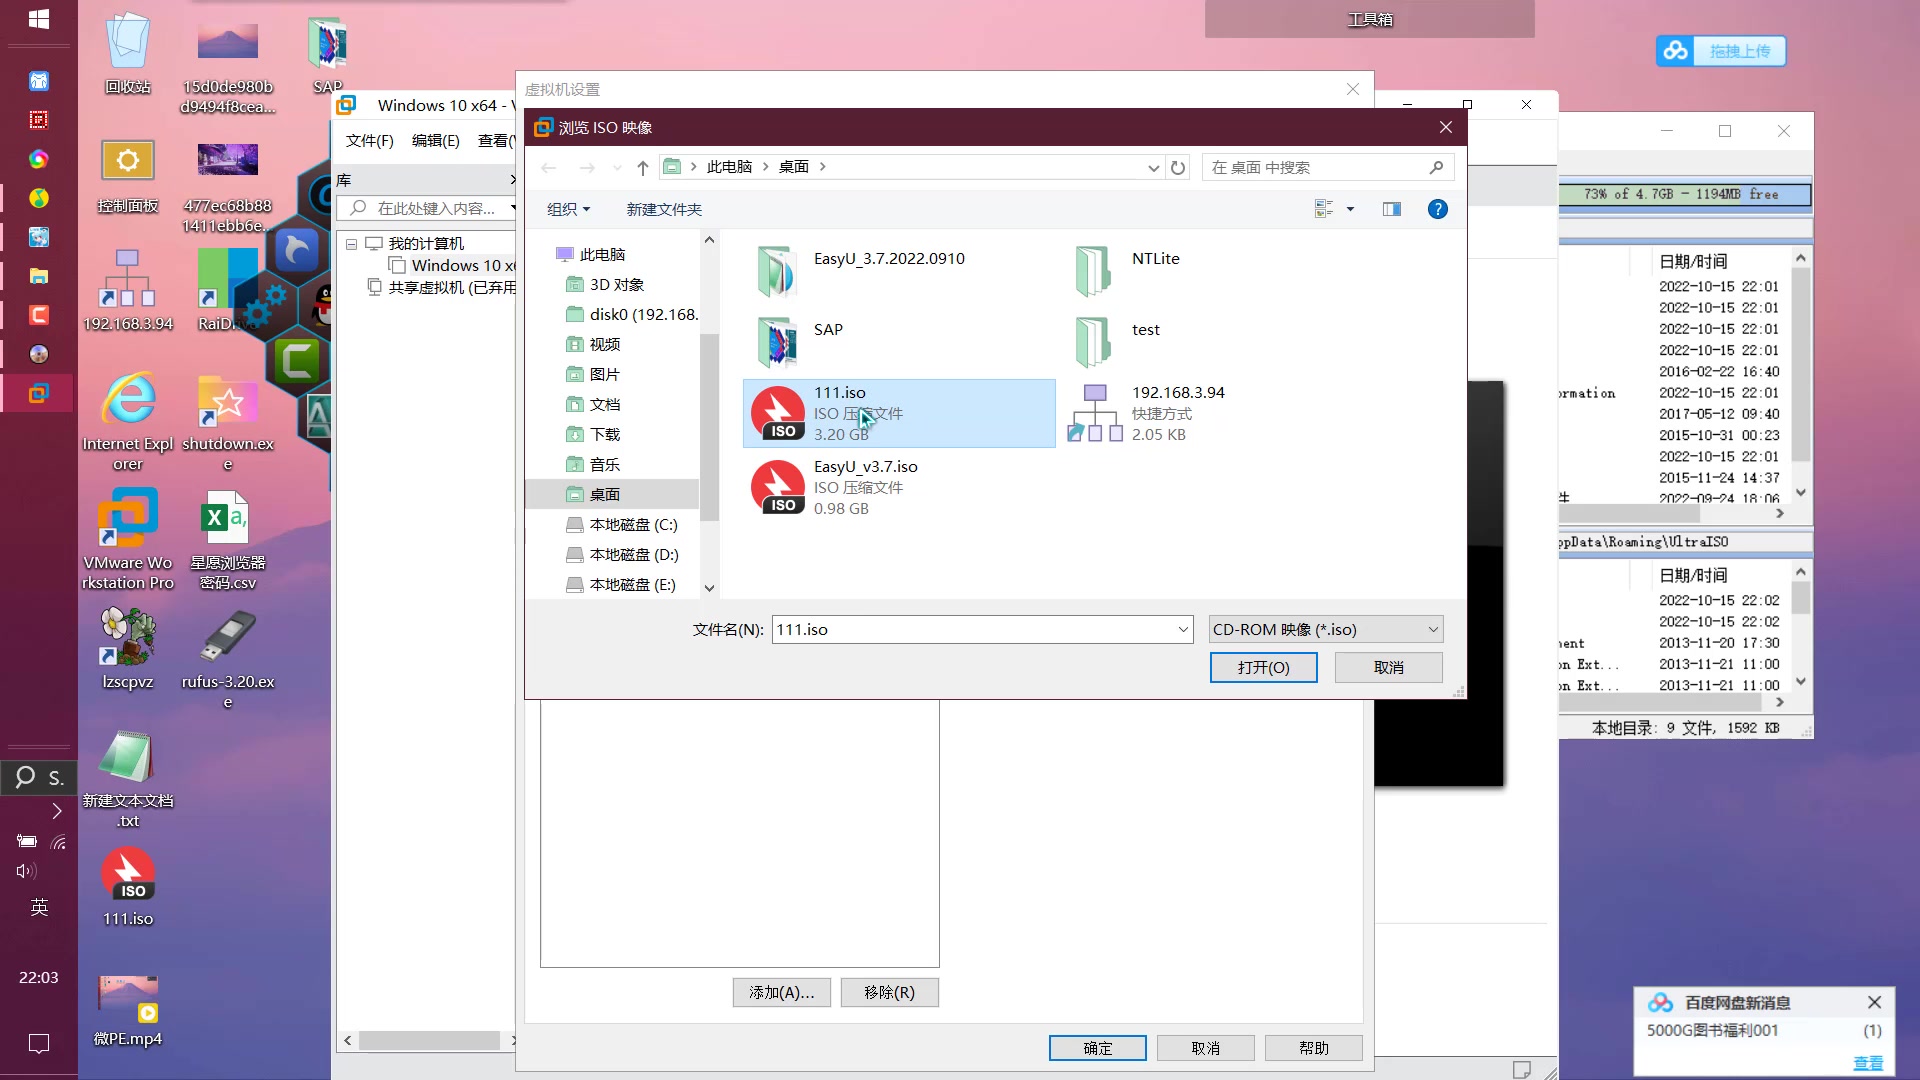Image resolution: width=1920 pixels, height=1080 pixels.
Task: Click the Windows Start button
Action: pos(39,19)
